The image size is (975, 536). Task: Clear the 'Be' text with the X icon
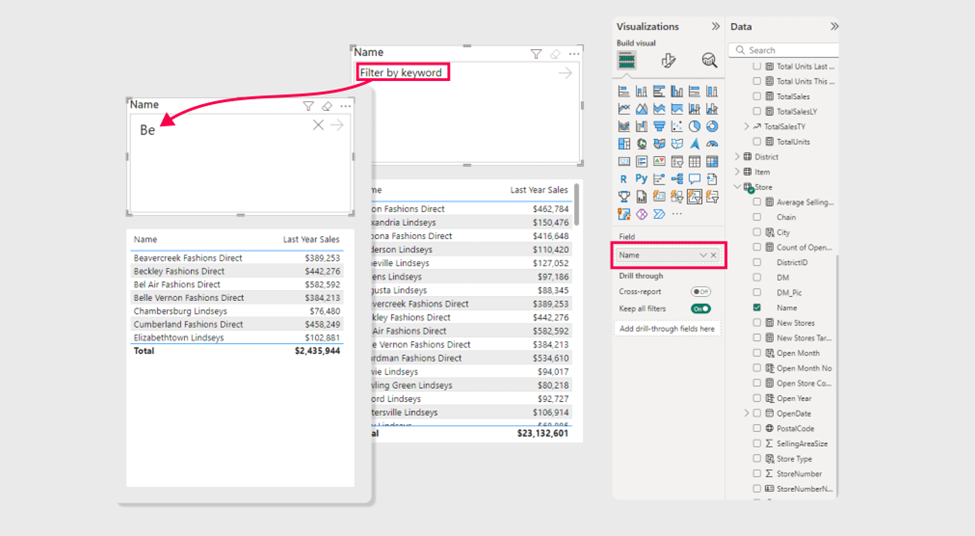point(318,125)
